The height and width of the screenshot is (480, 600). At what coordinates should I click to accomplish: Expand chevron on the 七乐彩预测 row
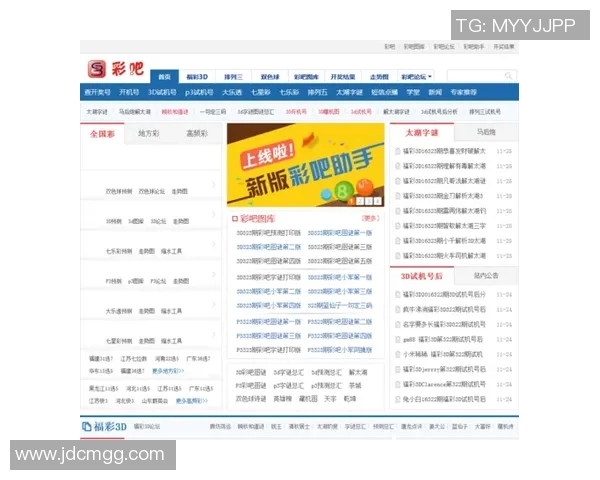tap(214, 244)
